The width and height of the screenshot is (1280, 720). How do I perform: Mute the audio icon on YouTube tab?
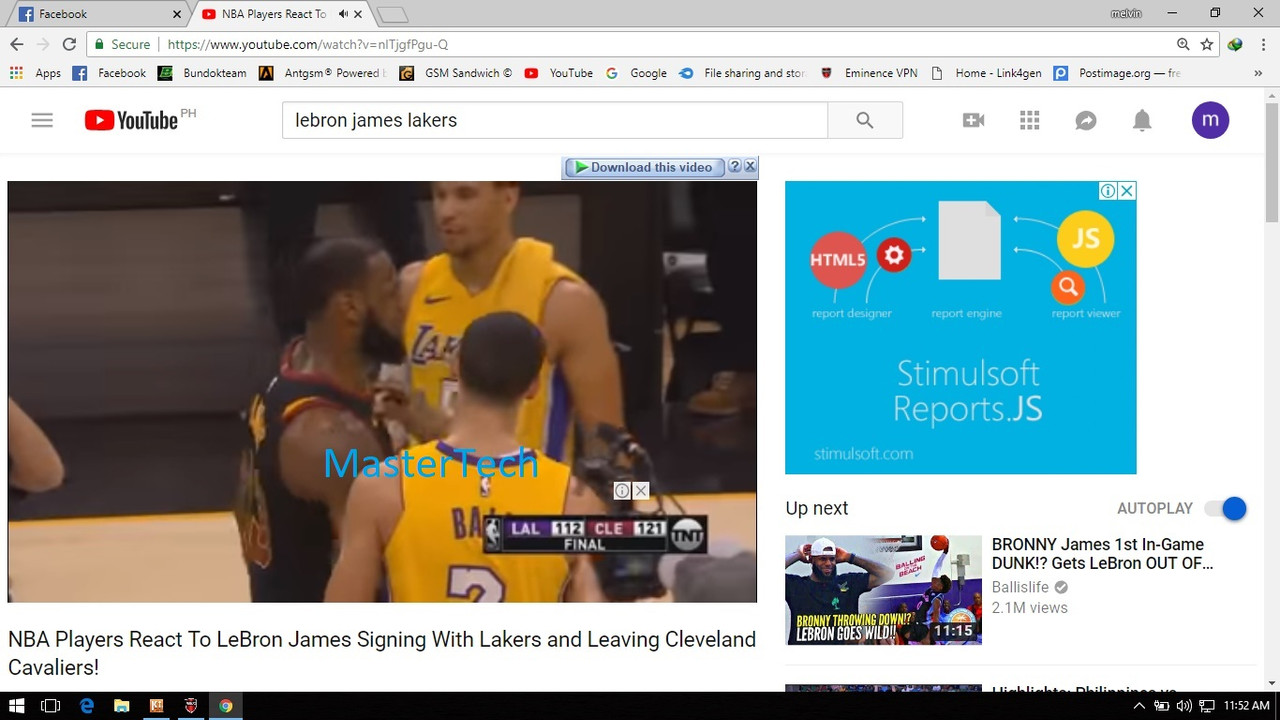pyautogui.click(x=343, y=14)
